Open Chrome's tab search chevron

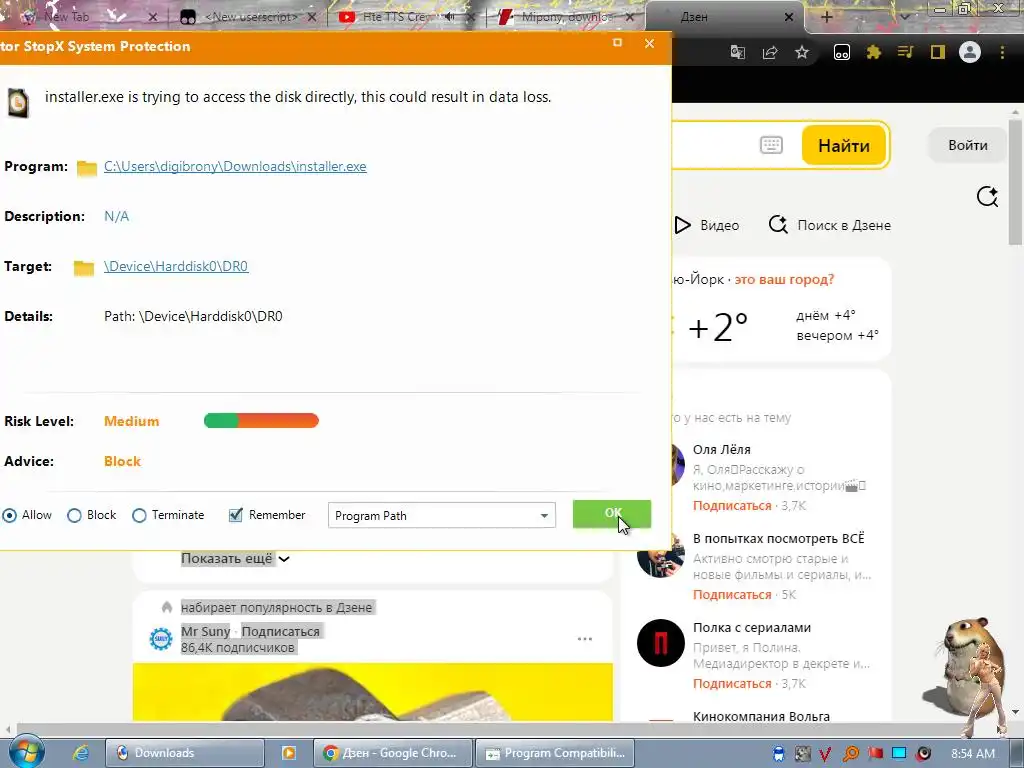[x=905, y=18]
